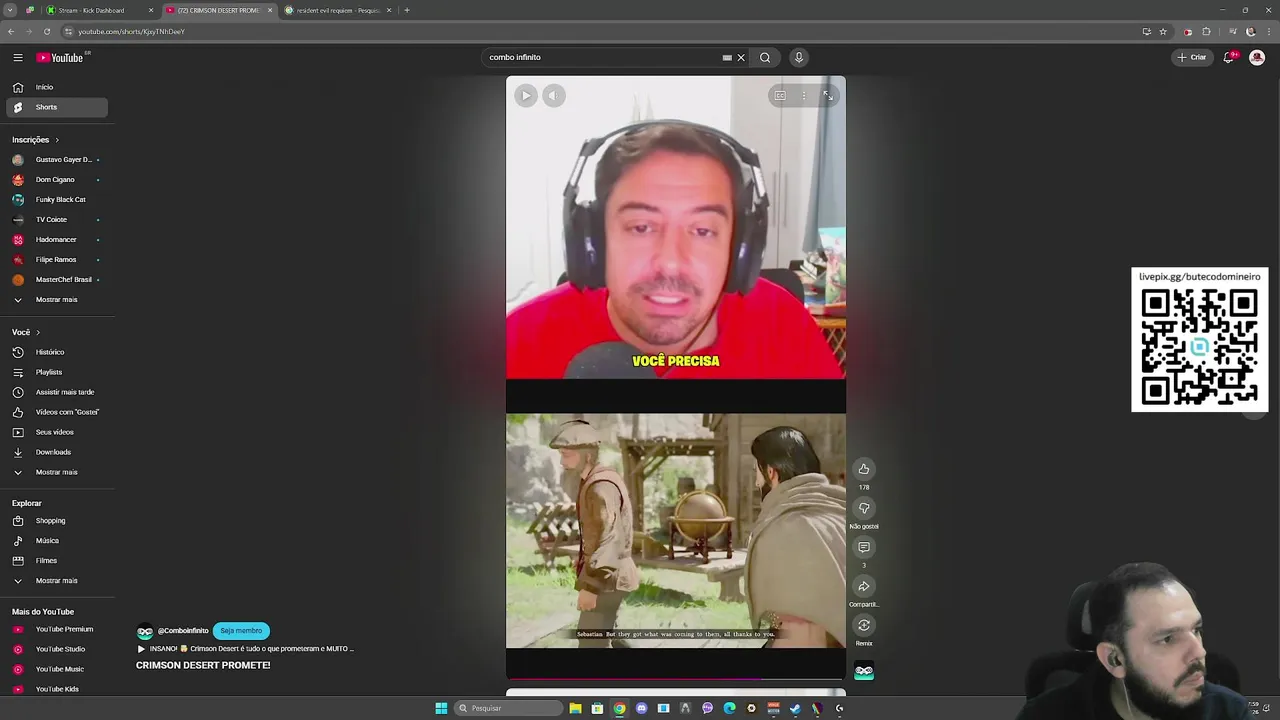Go to Início in sidebar
The width and height of the screenshot is (1280, 720).
click(58, 87)
